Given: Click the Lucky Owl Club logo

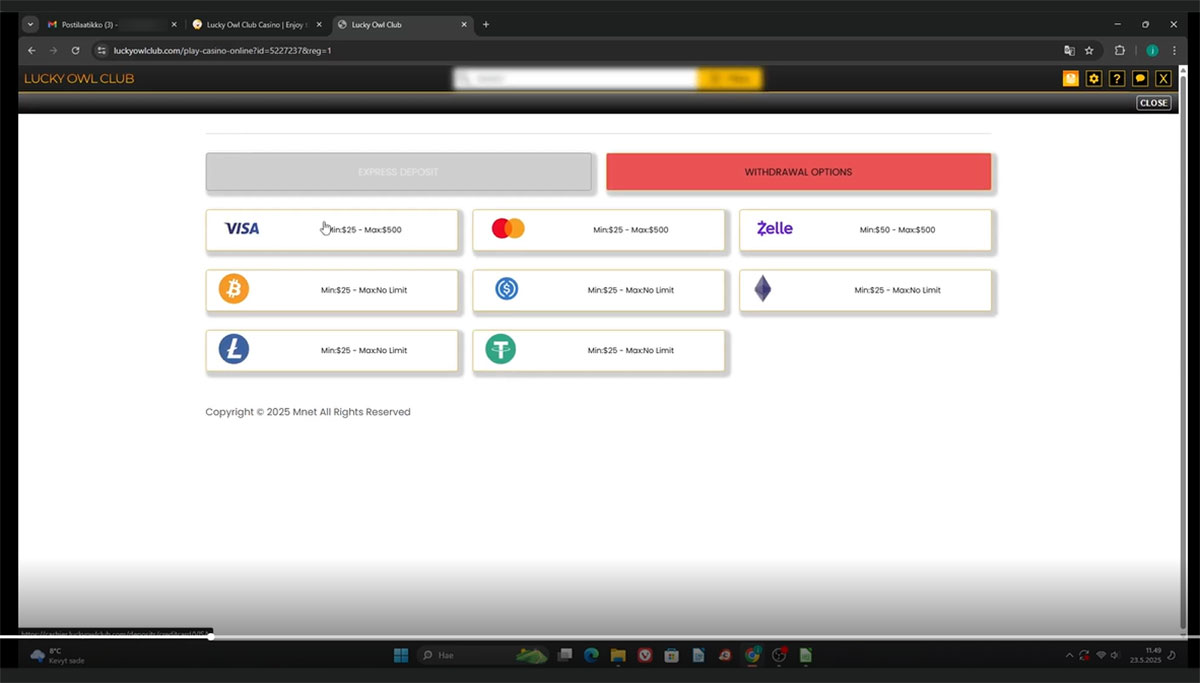Looking at the screenshot, I should (79, 79).
